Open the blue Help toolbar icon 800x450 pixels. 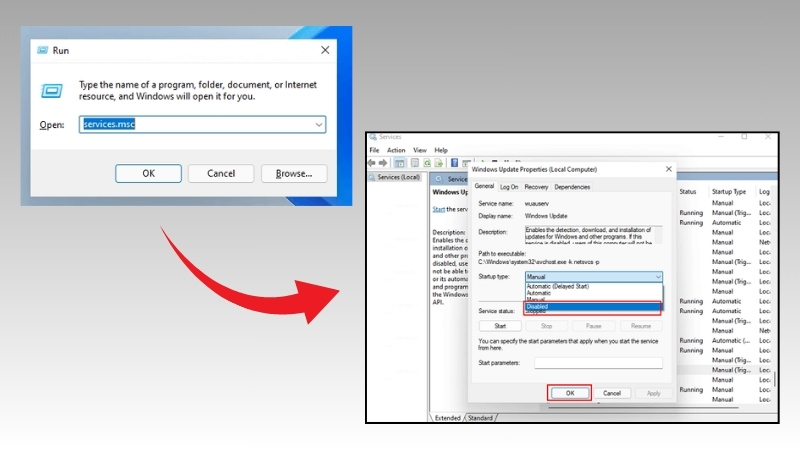[454, 163]
